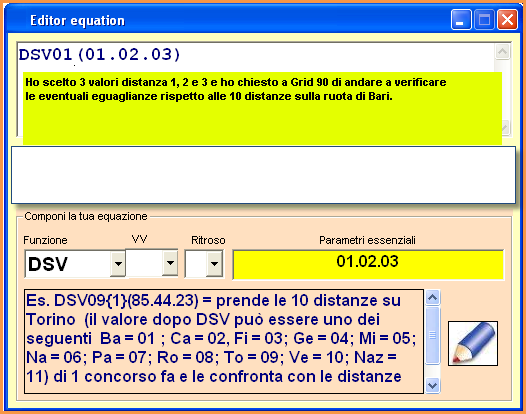Click the blue pencil edit icon
This screenshot has height=414, width=526.
473,343
